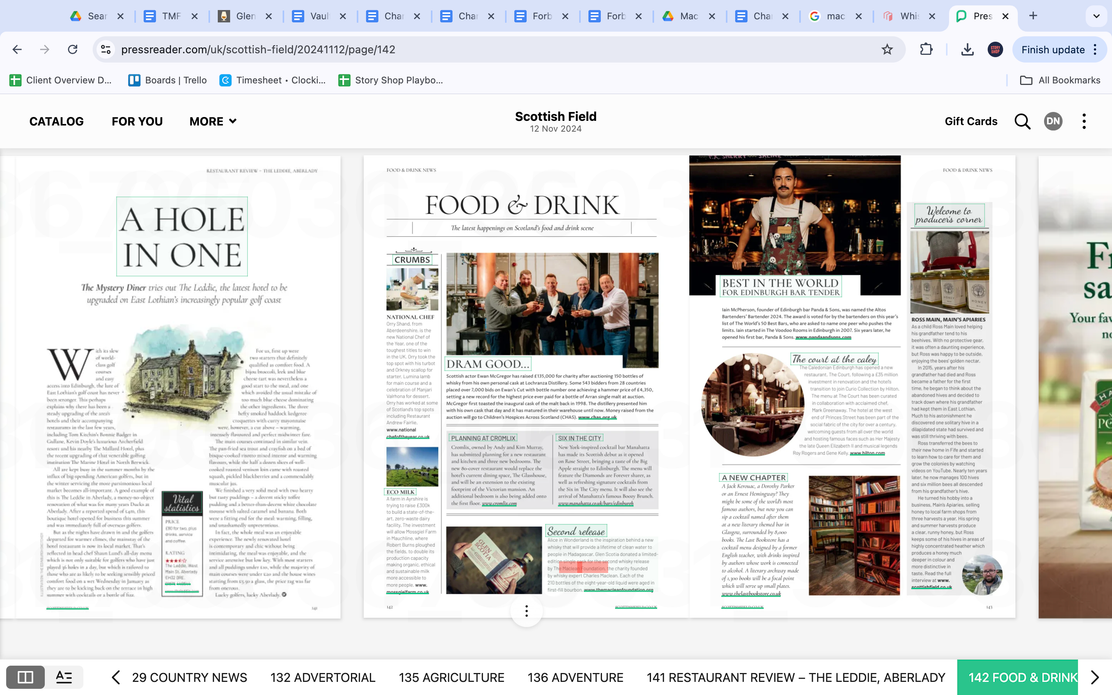Jump to 136 ADVENTURE section
1112x695 pixels.
(x=575, y=678)
